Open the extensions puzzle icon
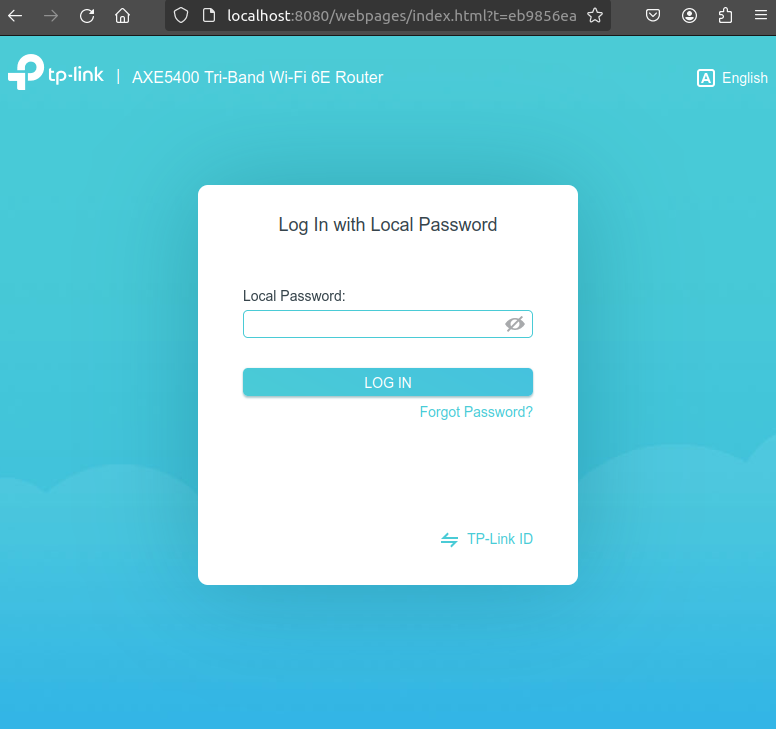The image size is (776, 729). coord(725,16)
